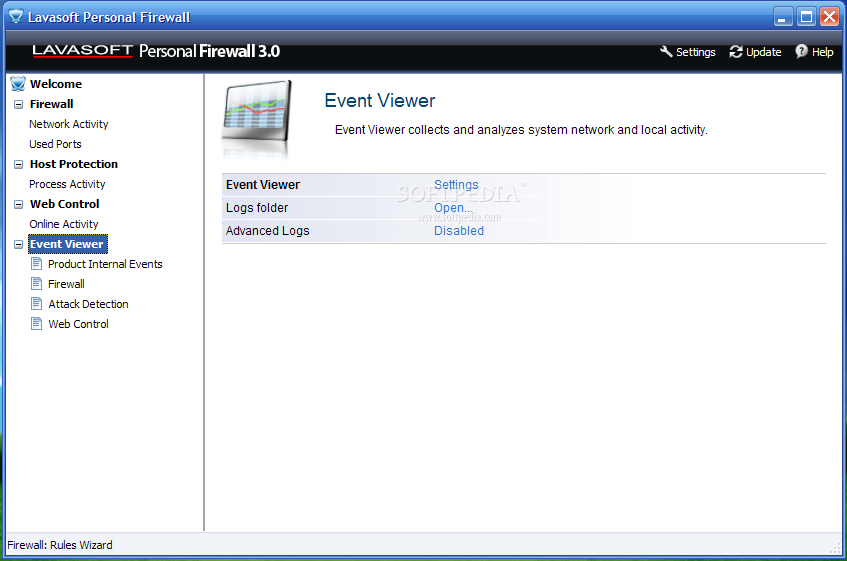Click the window resize grip in corner
847x561 pixels.
click(835, 548)
